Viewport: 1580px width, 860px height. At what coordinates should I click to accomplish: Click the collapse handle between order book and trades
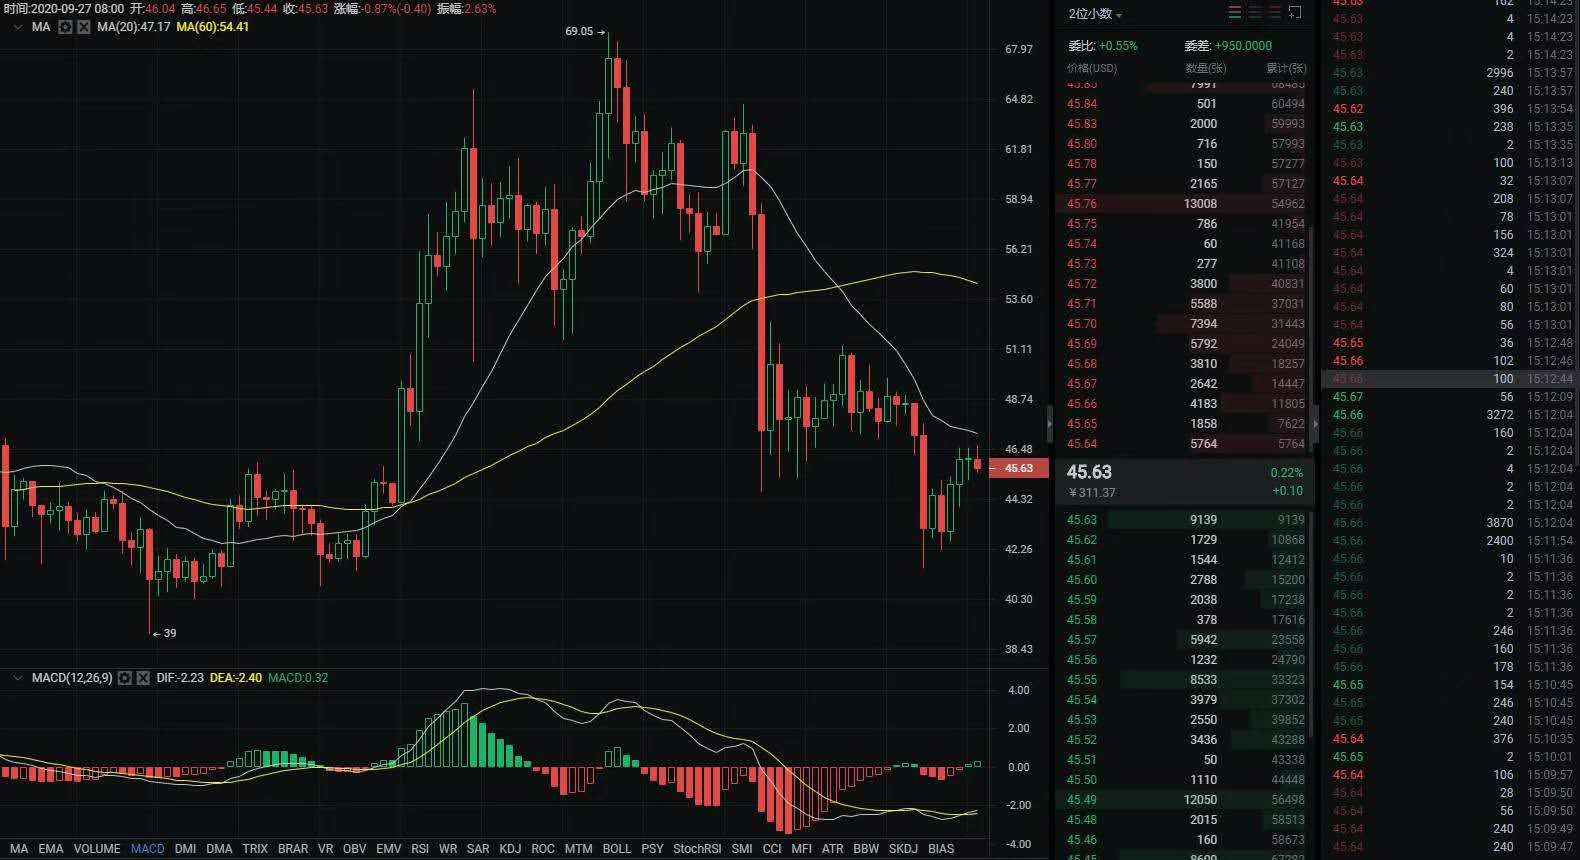(1316, 424)
